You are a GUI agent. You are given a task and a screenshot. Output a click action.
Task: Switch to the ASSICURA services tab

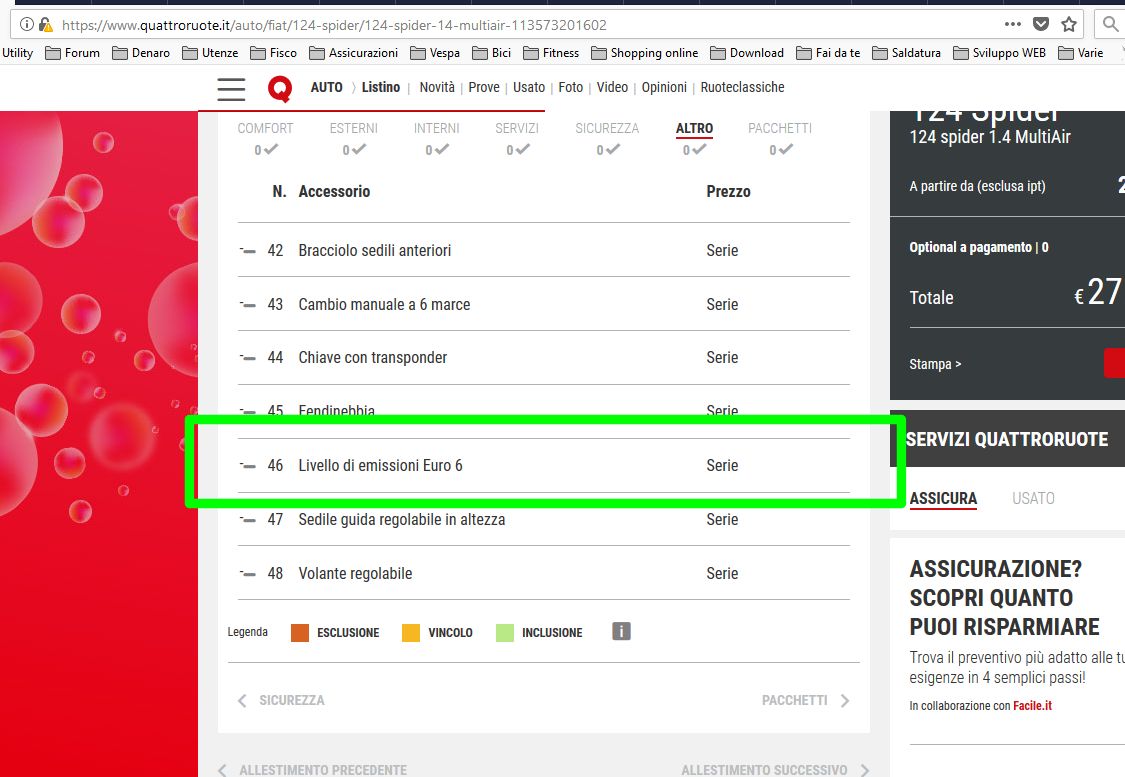click(943, 498)
